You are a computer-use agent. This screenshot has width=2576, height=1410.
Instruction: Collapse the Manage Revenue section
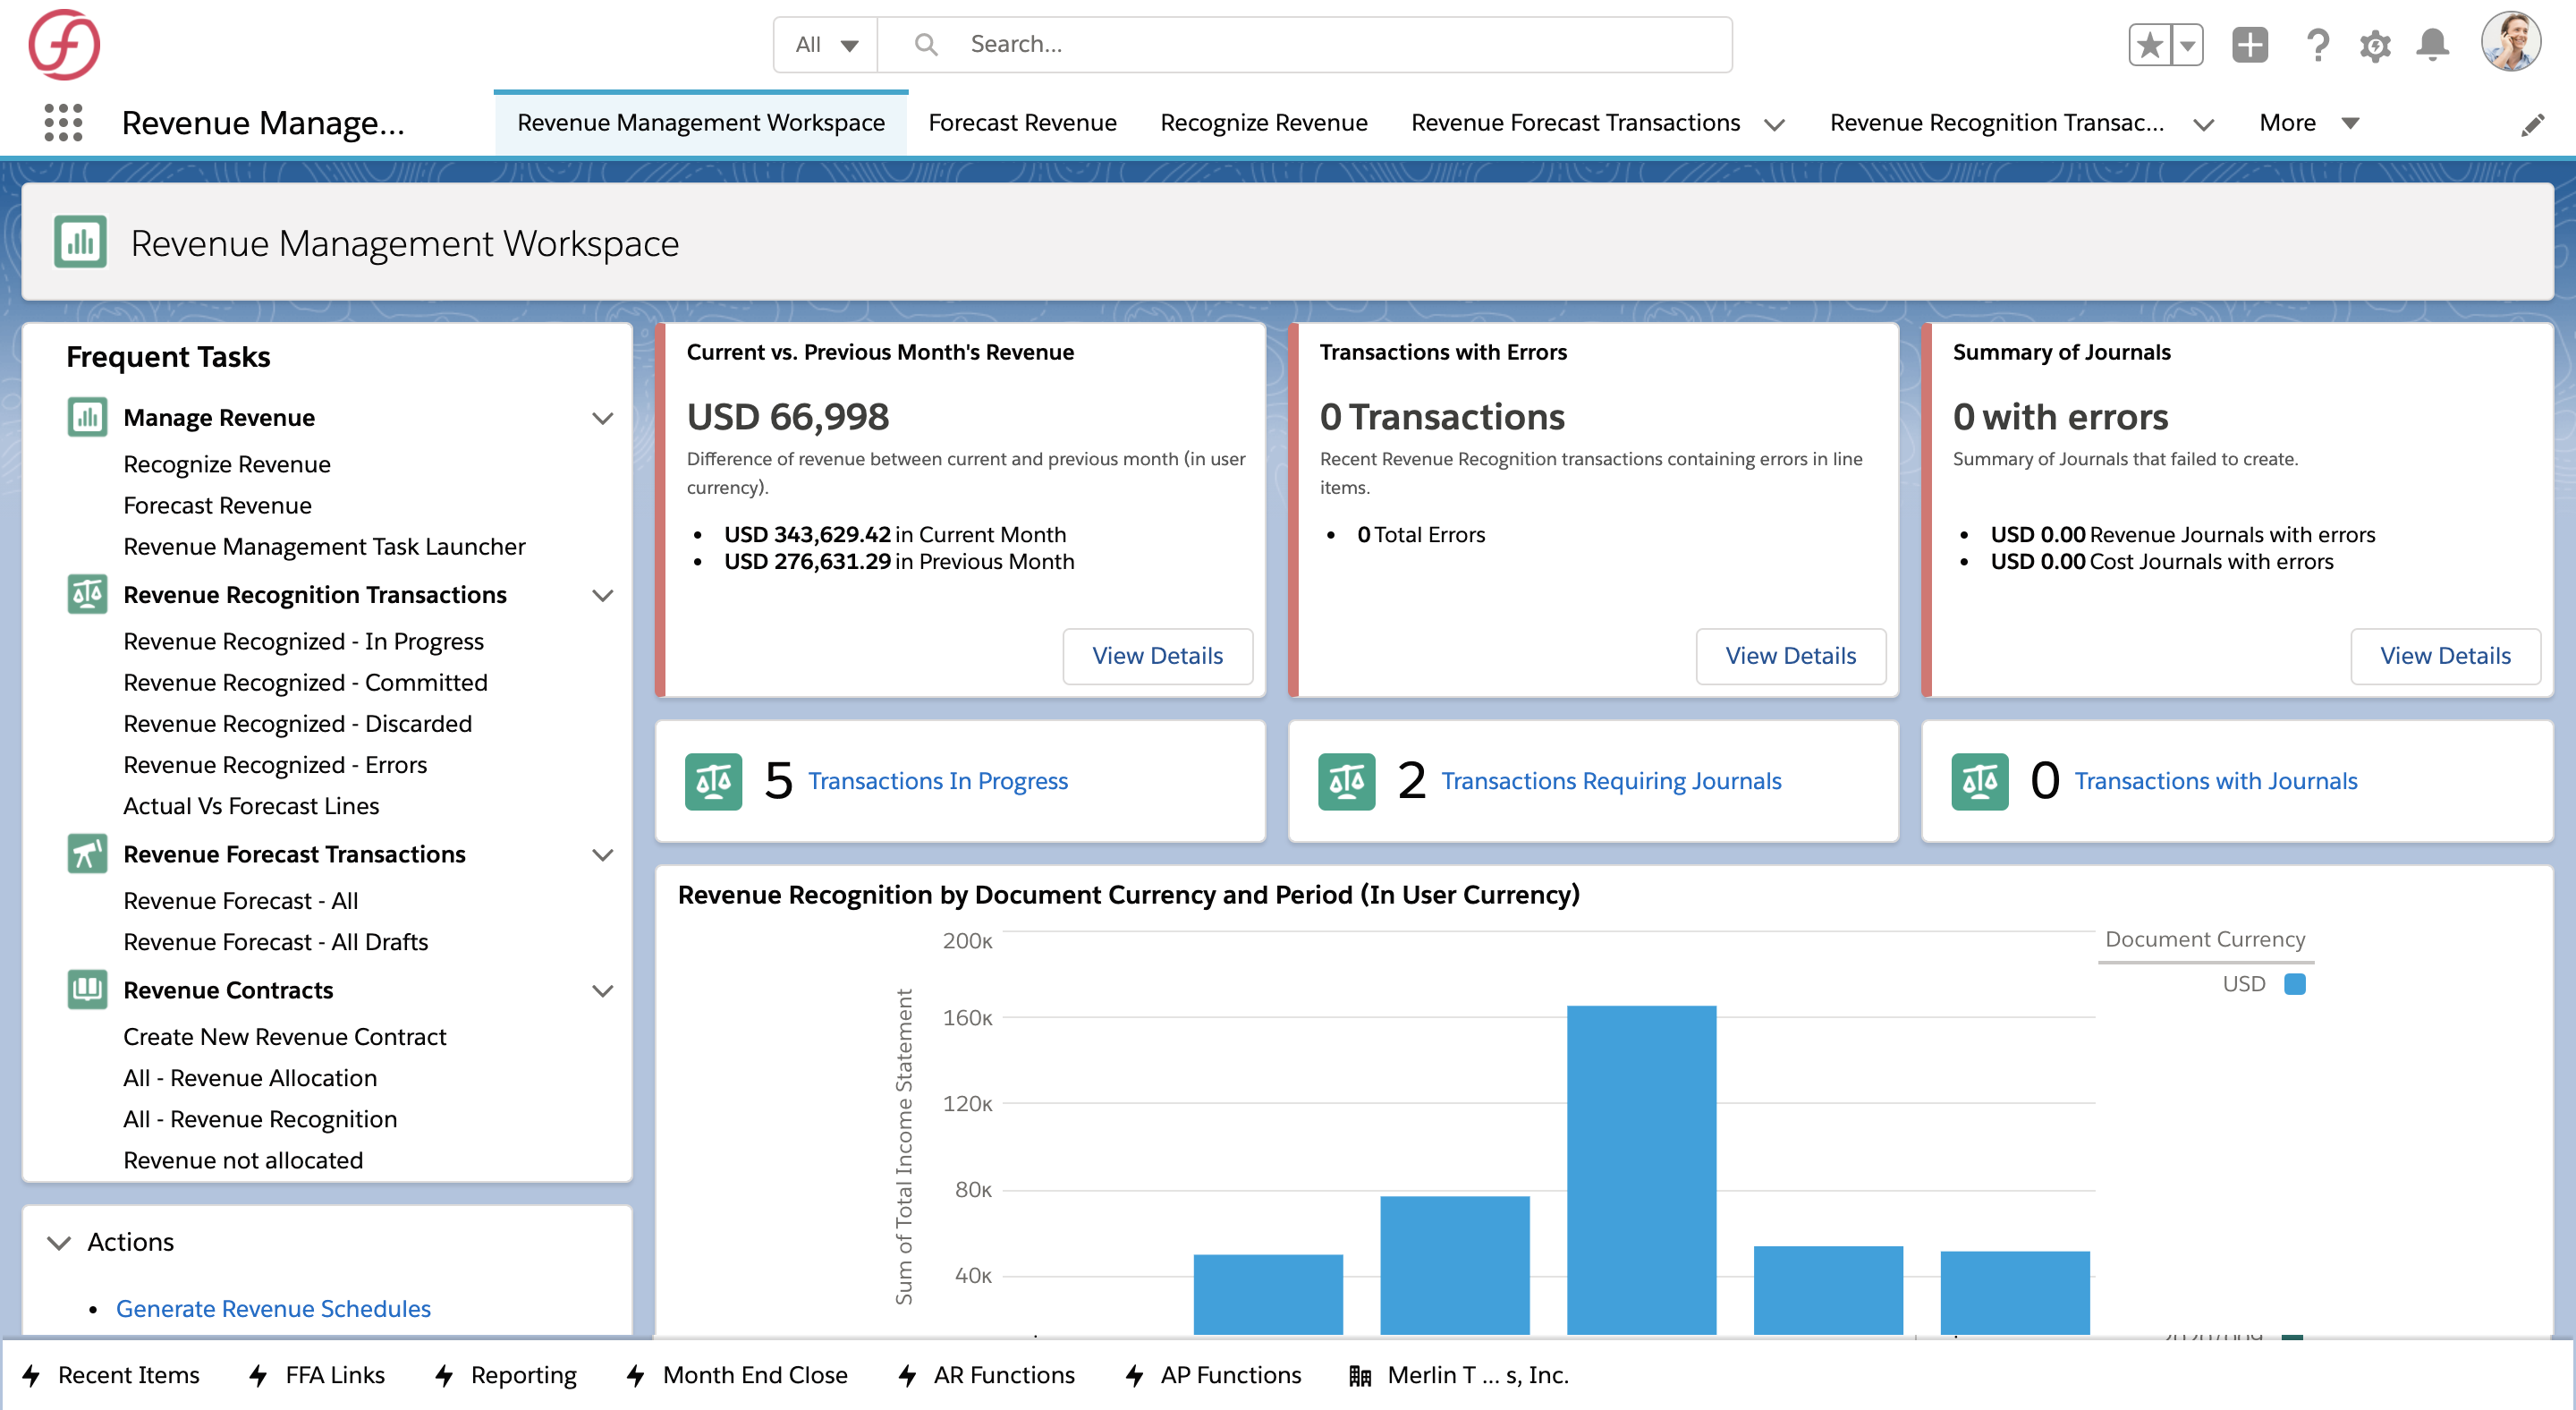click(602, 418)
